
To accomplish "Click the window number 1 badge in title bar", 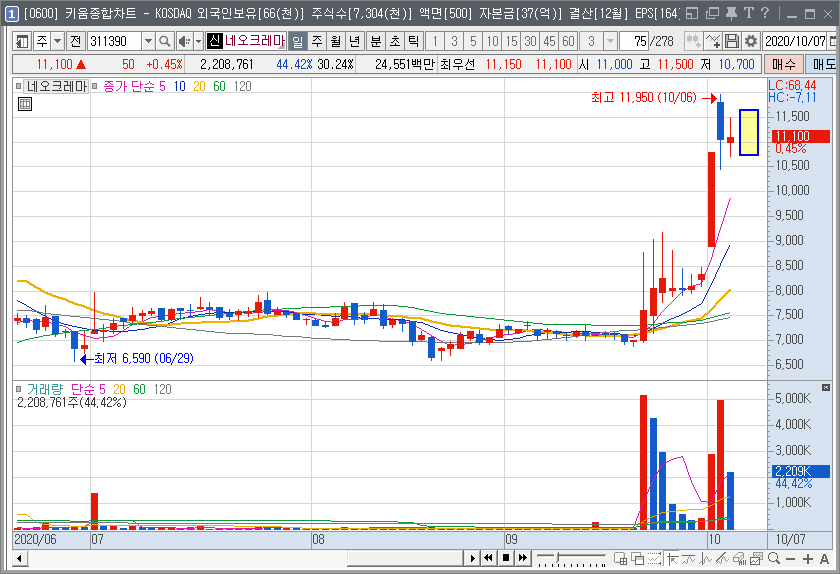I will tap(11, 13).
